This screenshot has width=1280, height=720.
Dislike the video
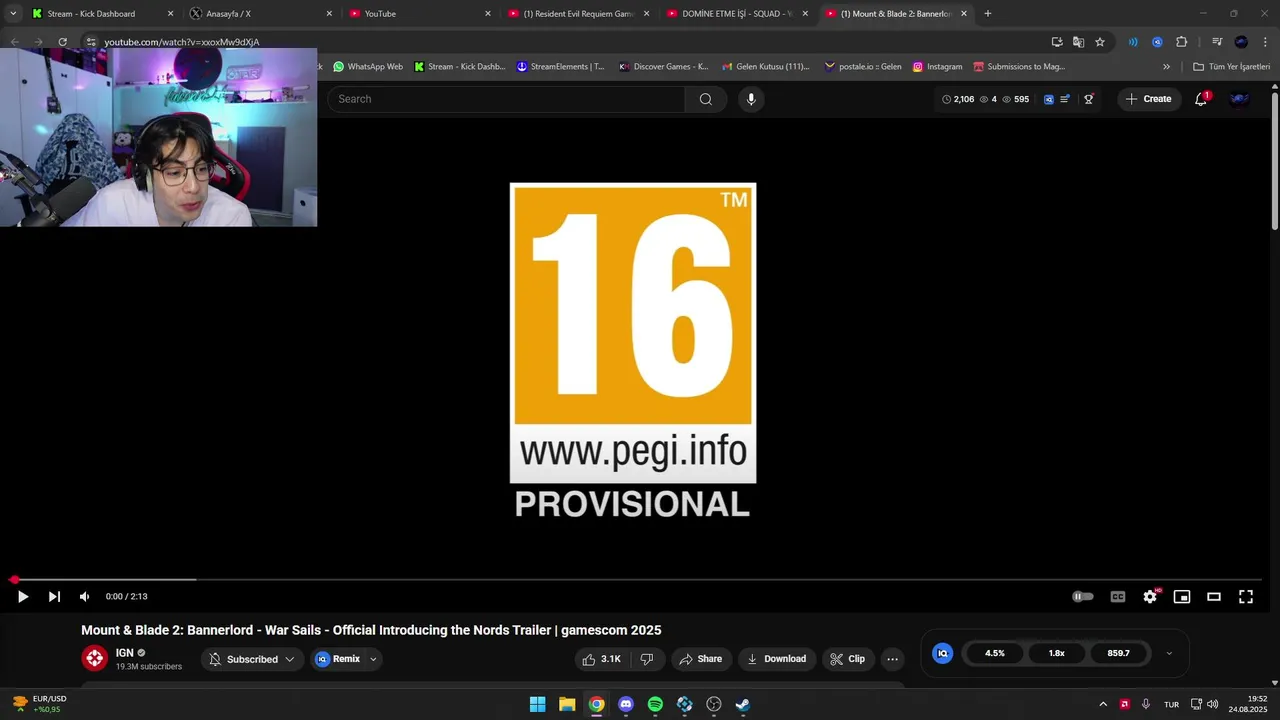647,659
